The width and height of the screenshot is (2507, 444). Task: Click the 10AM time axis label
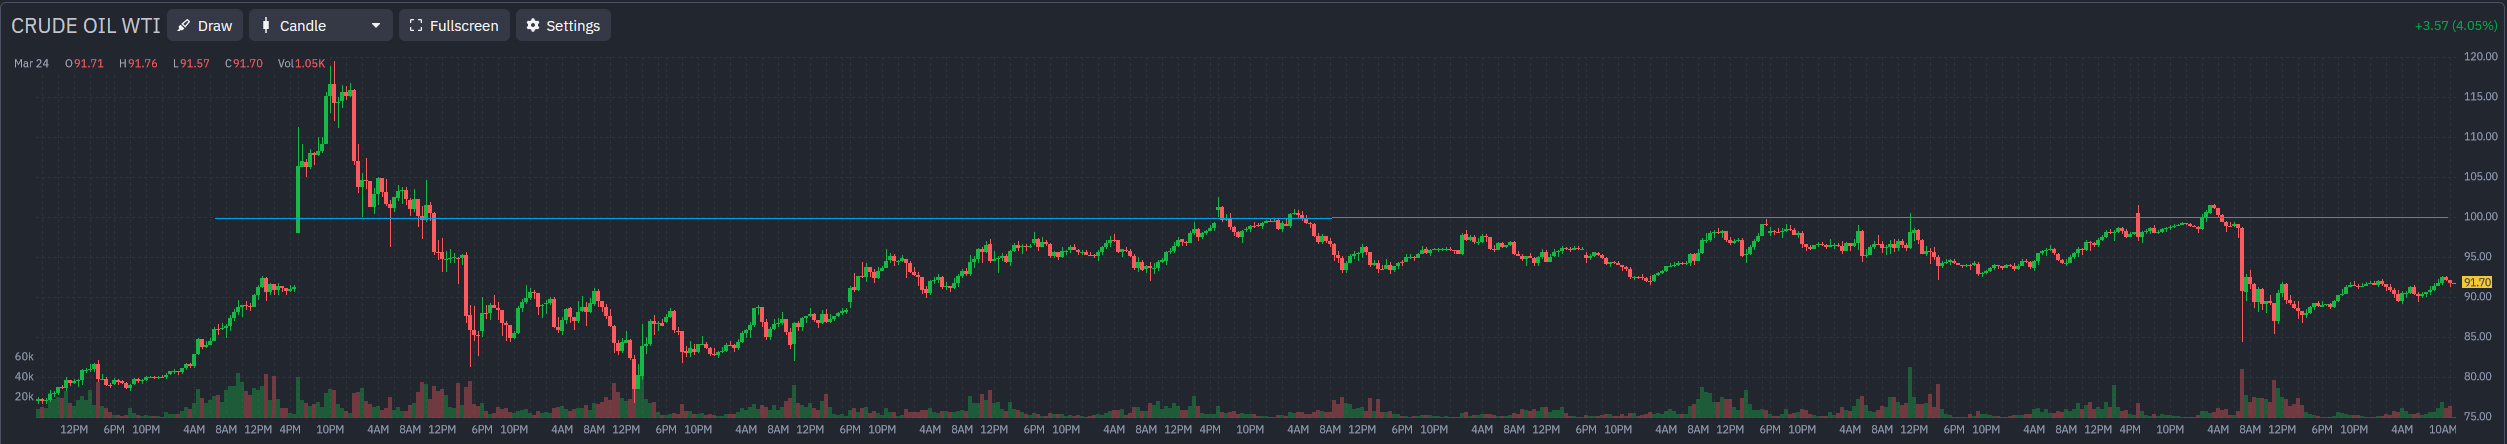[2443, 429]
